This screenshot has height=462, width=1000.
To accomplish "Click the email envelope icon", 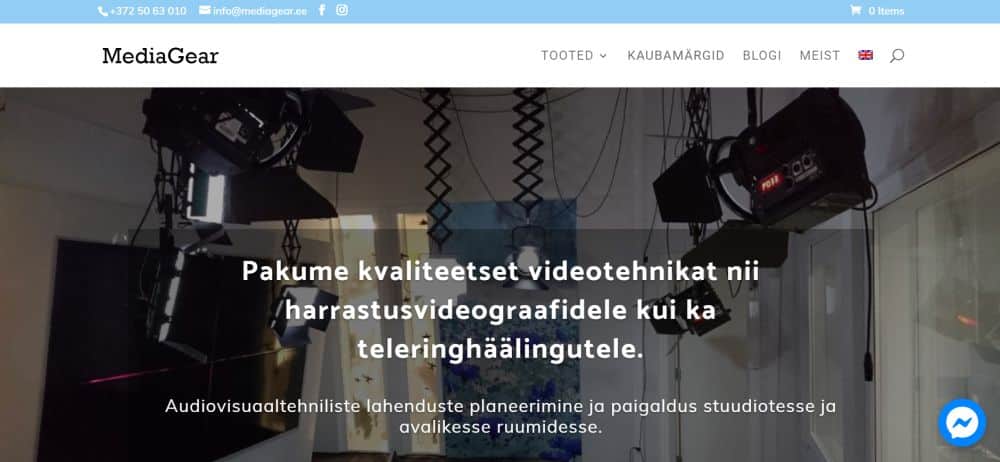I will 205,10.
